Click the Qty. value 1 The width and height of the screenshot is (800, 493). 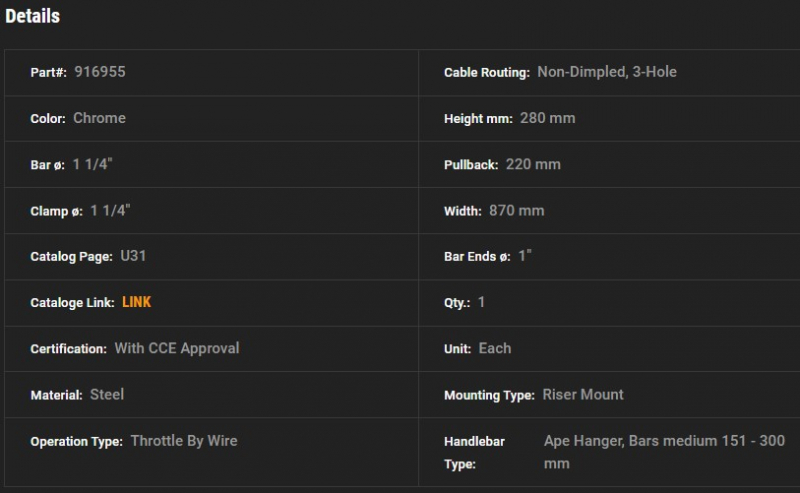click(x=481, y=302)
